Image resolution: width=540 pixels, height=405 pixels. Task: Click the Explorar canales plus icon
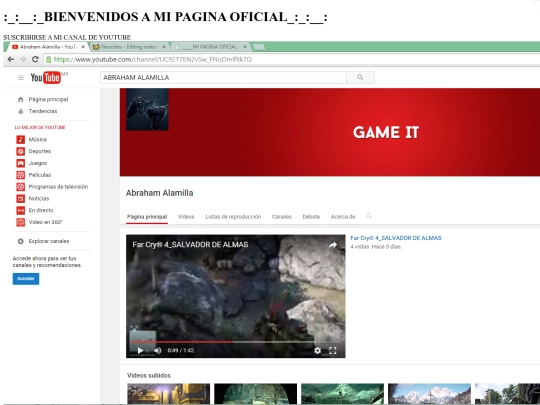(x=21, y=241)
